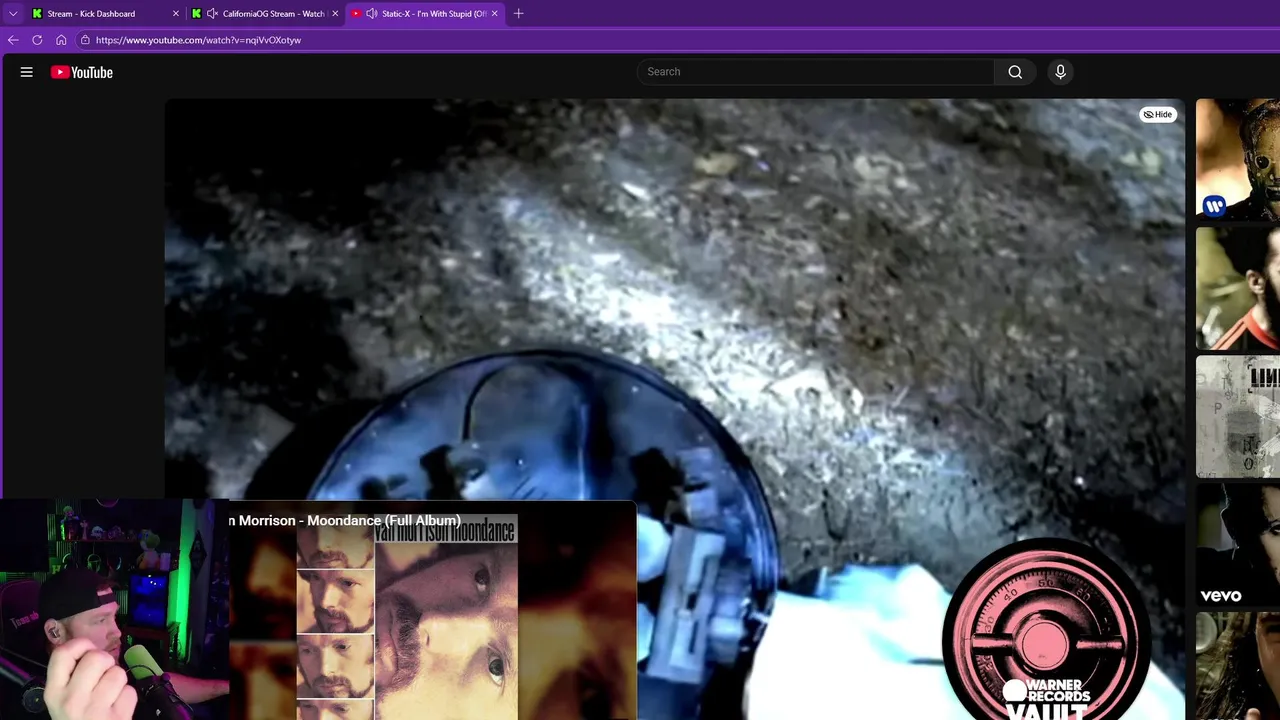This screenshot has width=1280, height=720.
Task: Close the Static-X YouTube tab
Action: tap(494, 14)
